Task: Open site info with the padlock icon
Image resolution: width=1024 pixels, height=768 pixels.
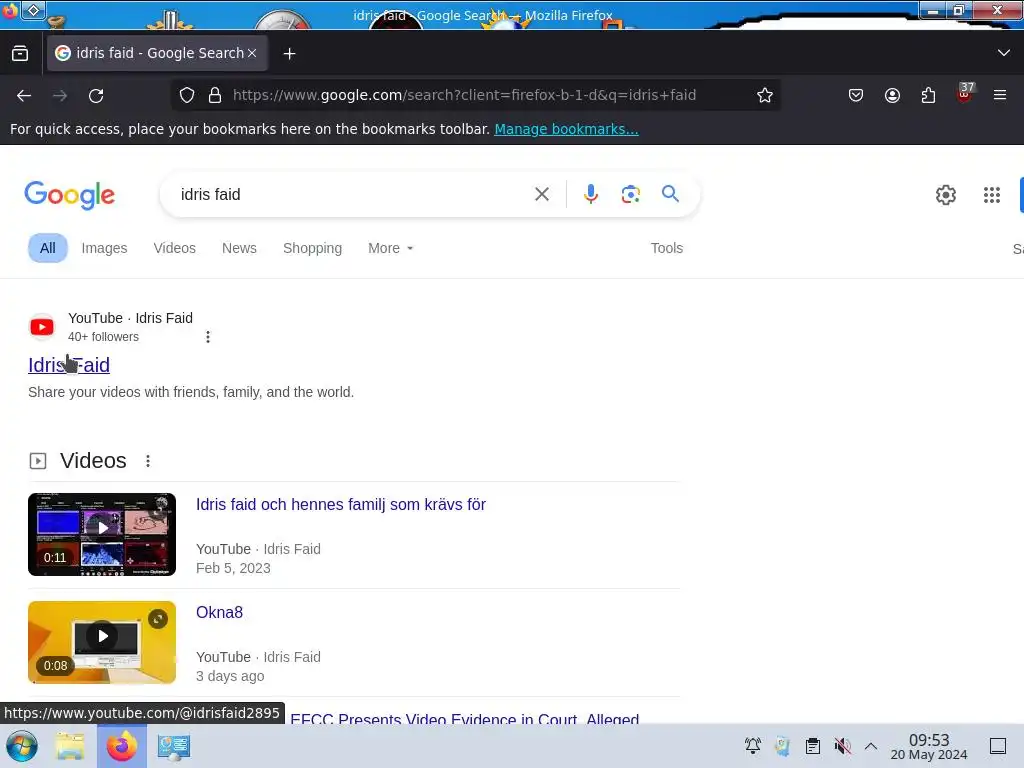Action: 215,95
